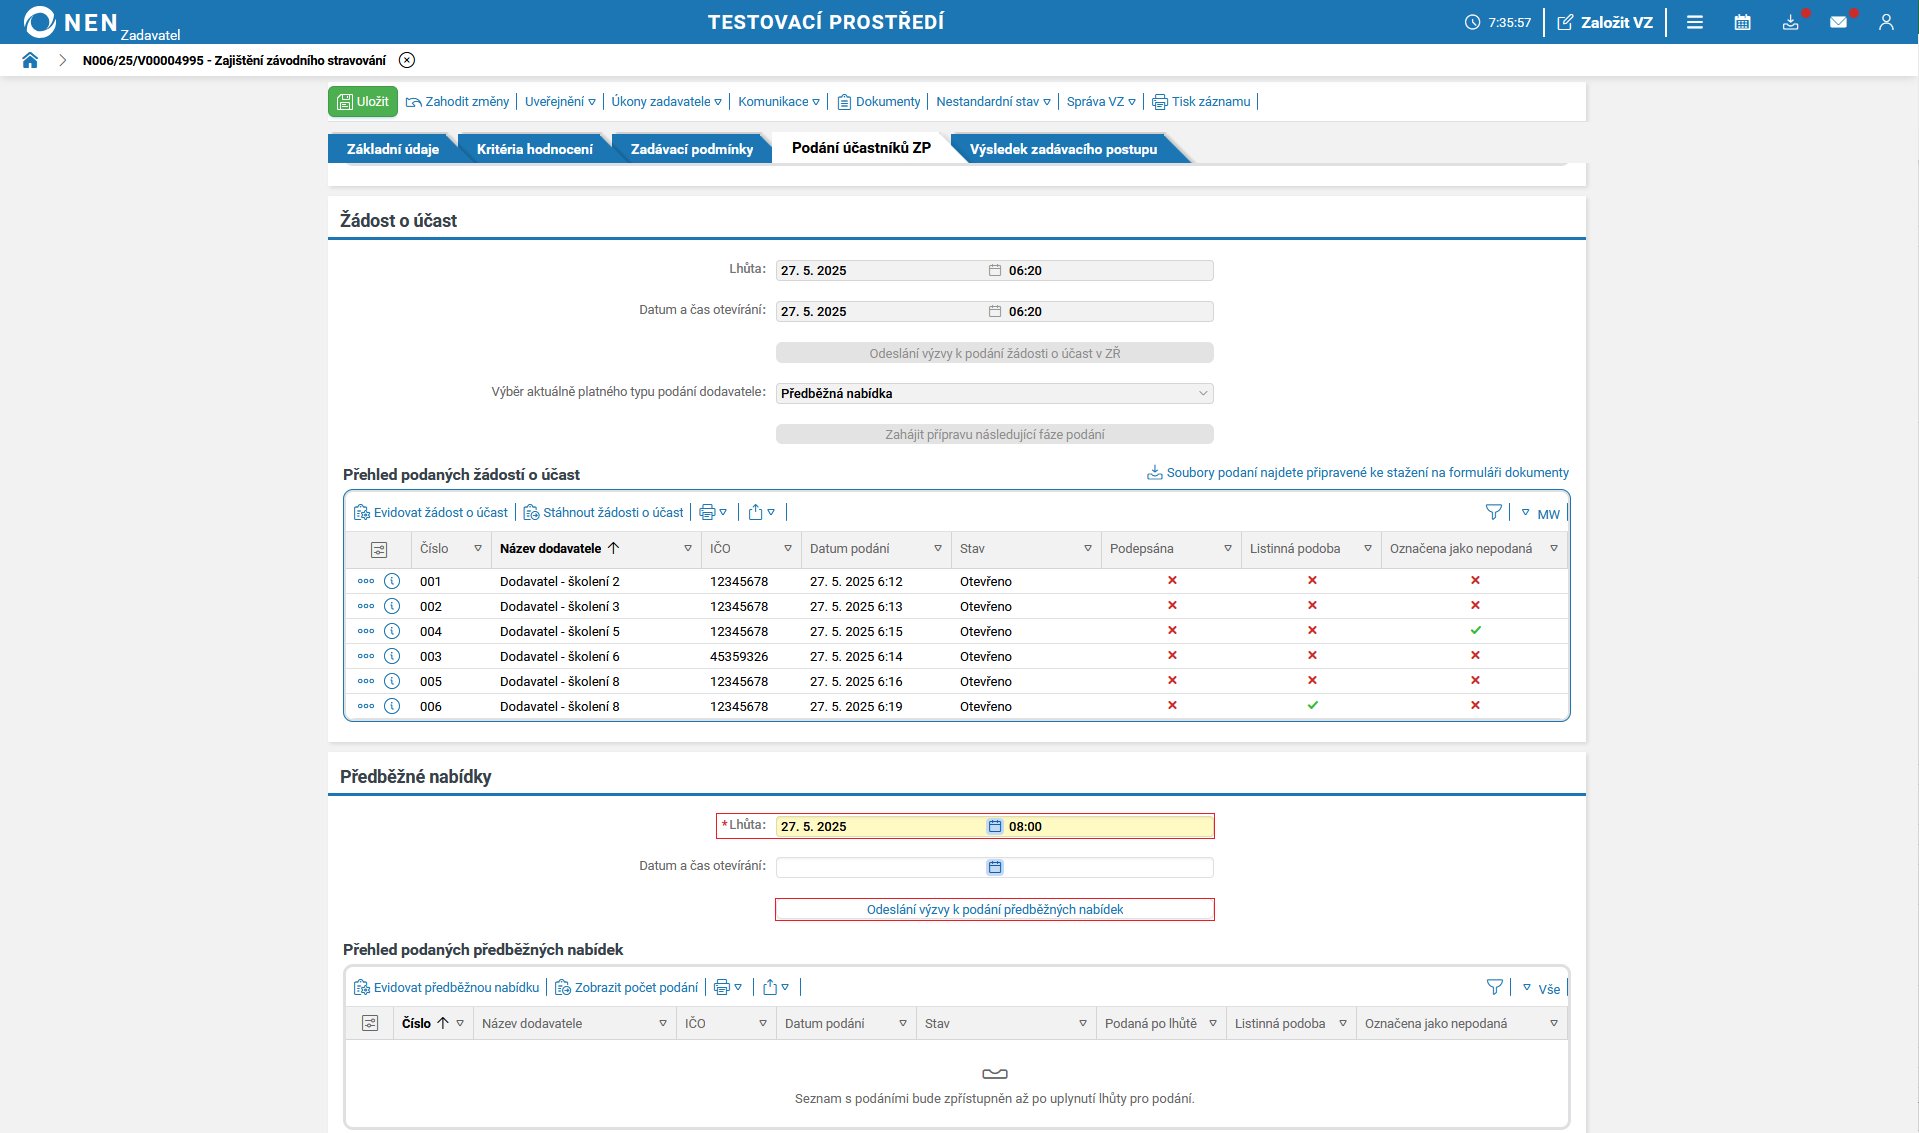The height and width of the screenshot is (1133, 1919).
Task: Open the calendar icon in header
Action: click(x=1742, y=22)
